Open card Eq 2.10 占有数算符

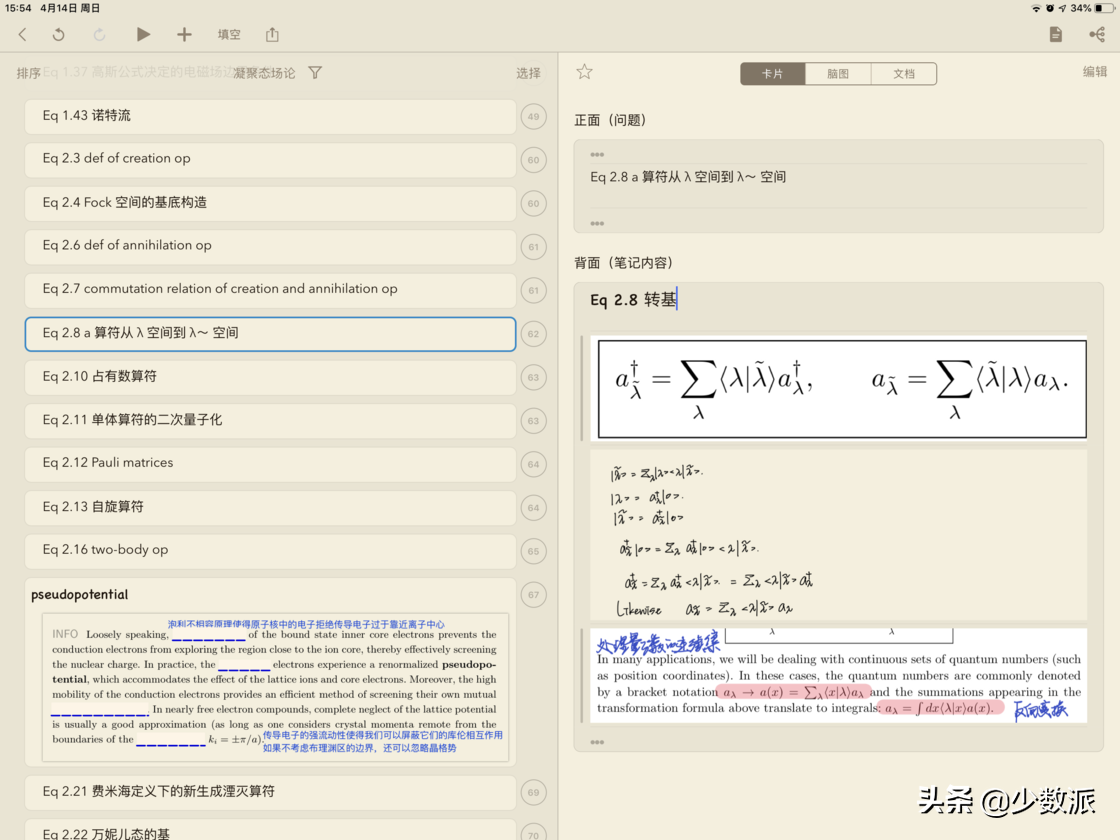(270, 377)
